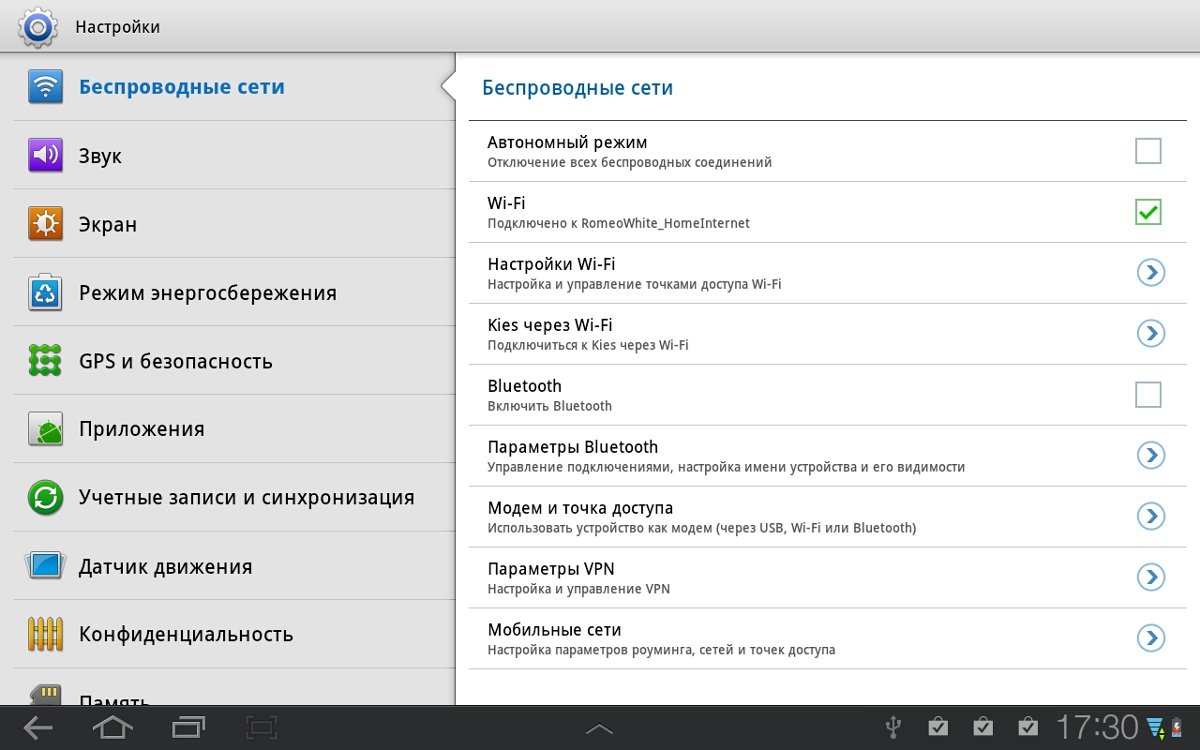Tap the GPS и безопасность green dots icon

tap(45, 360)
